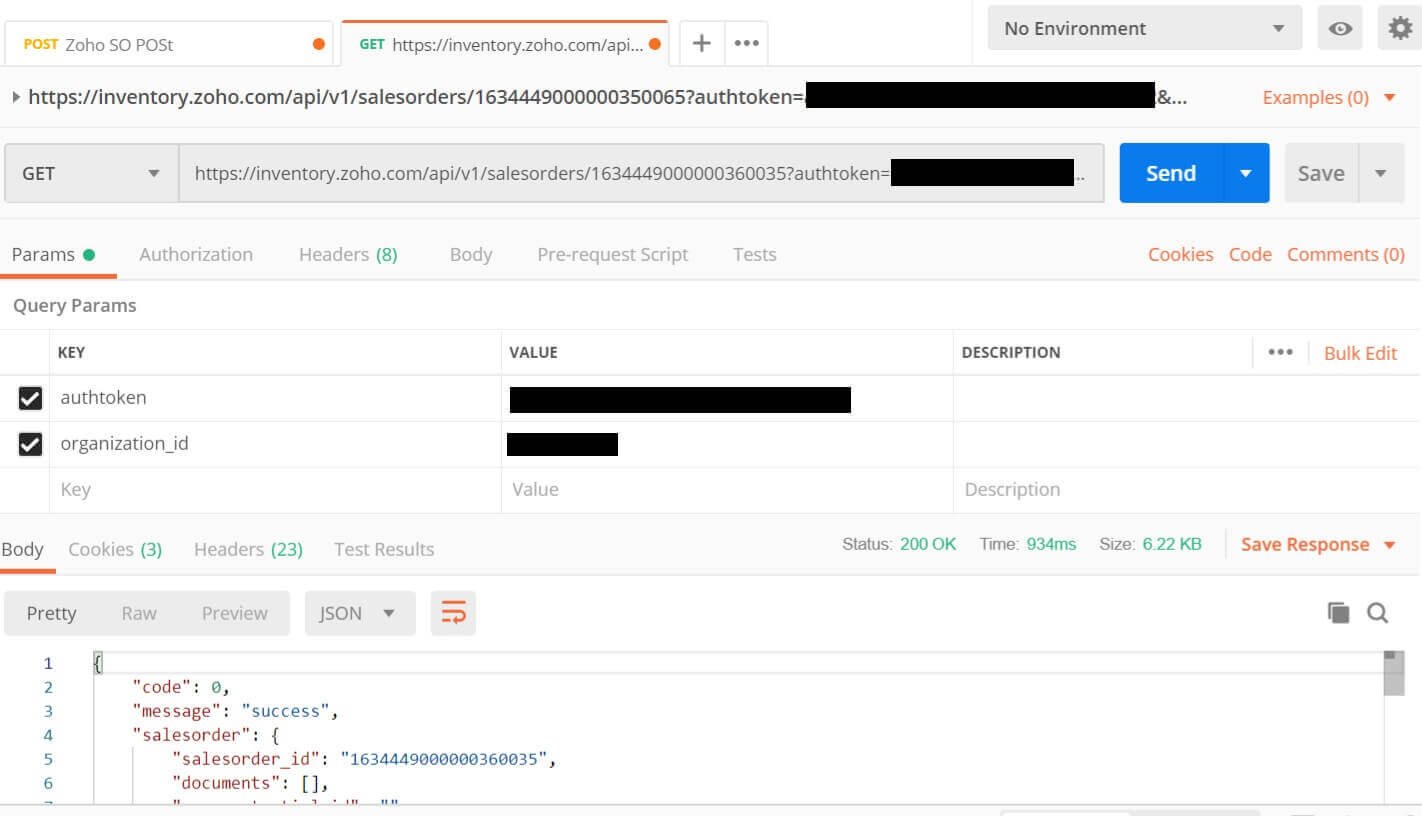Viewport: 1422px width, 816px height.
Task: Open the Authorization tab
Action: pos(196,254)
